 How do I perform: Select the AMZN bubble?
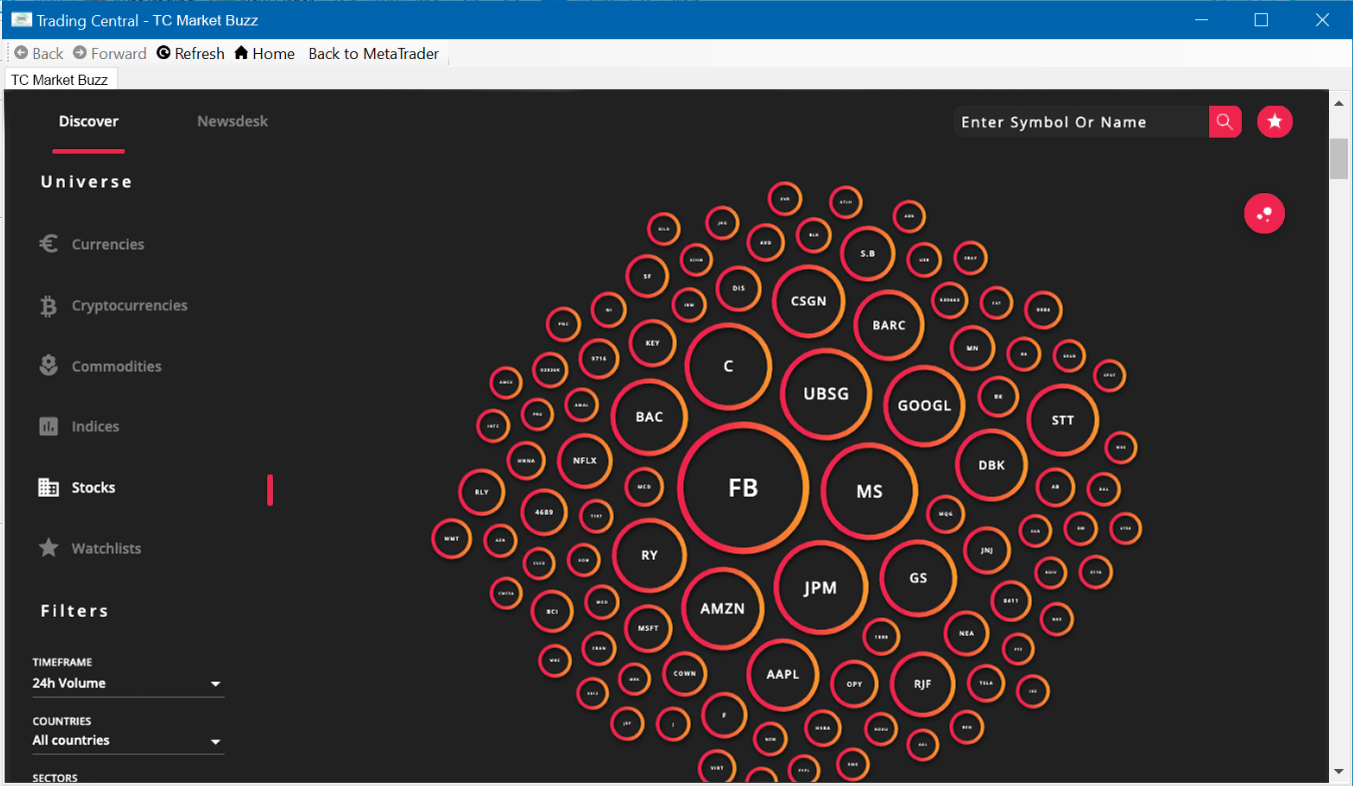coord(722,608)
